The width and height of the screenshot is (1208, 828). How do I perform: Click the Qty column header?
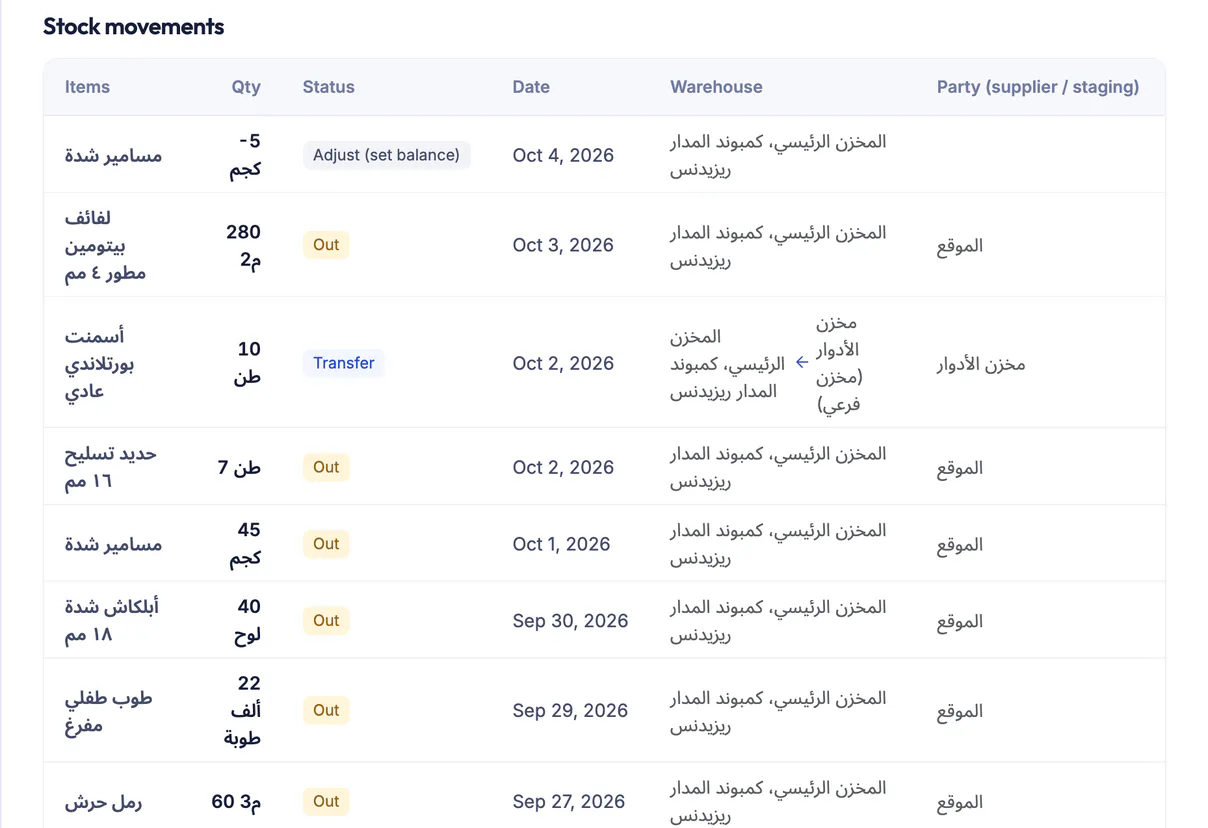pos(246,87)
